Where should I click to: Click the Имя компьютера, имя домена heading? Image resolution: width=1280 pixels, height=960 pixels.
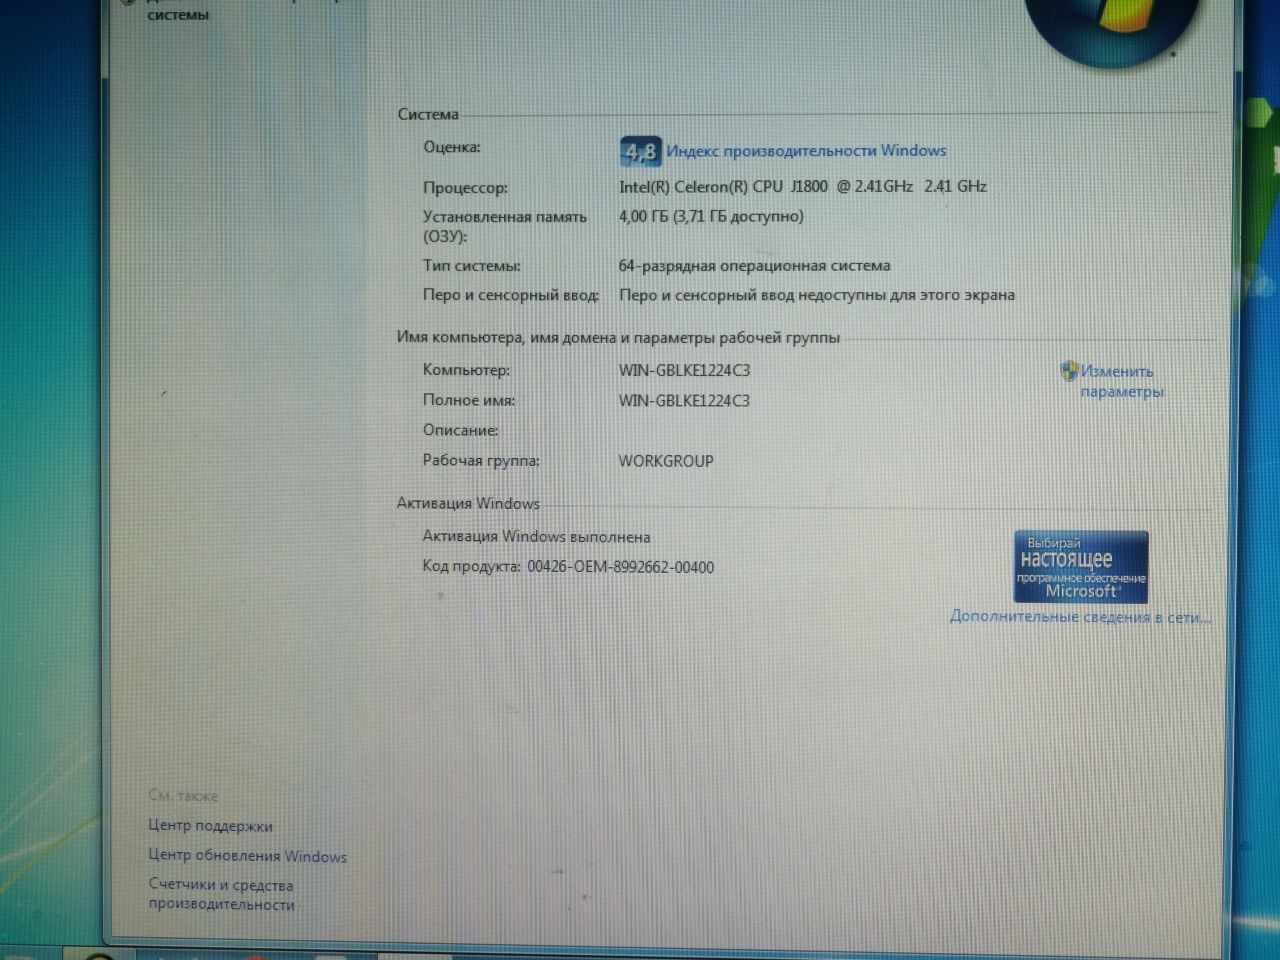coord(618,337)
